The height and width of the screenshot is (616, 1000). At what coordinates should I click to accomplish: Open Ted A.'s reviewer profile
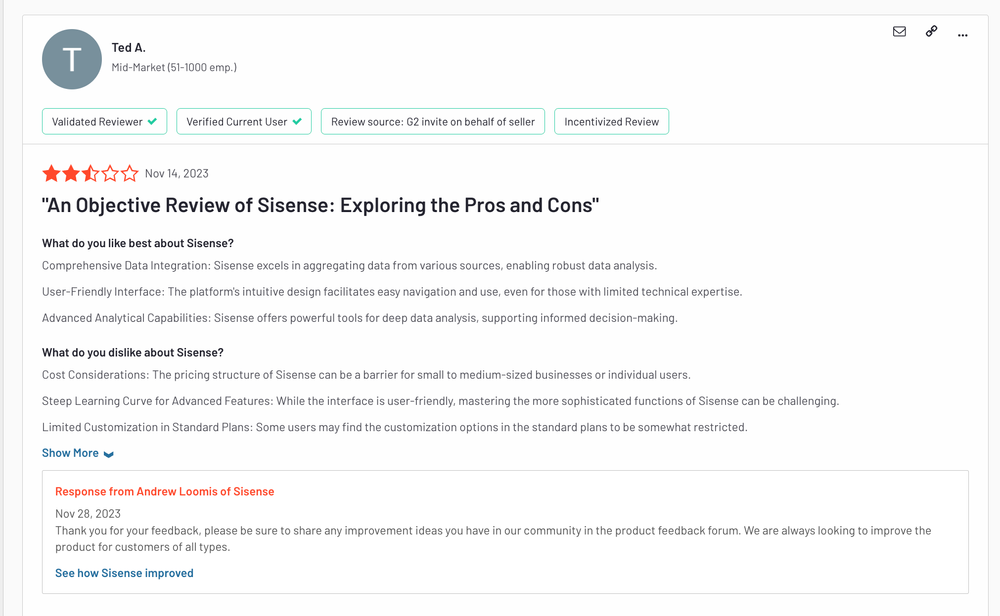click(x=129, y=46)
